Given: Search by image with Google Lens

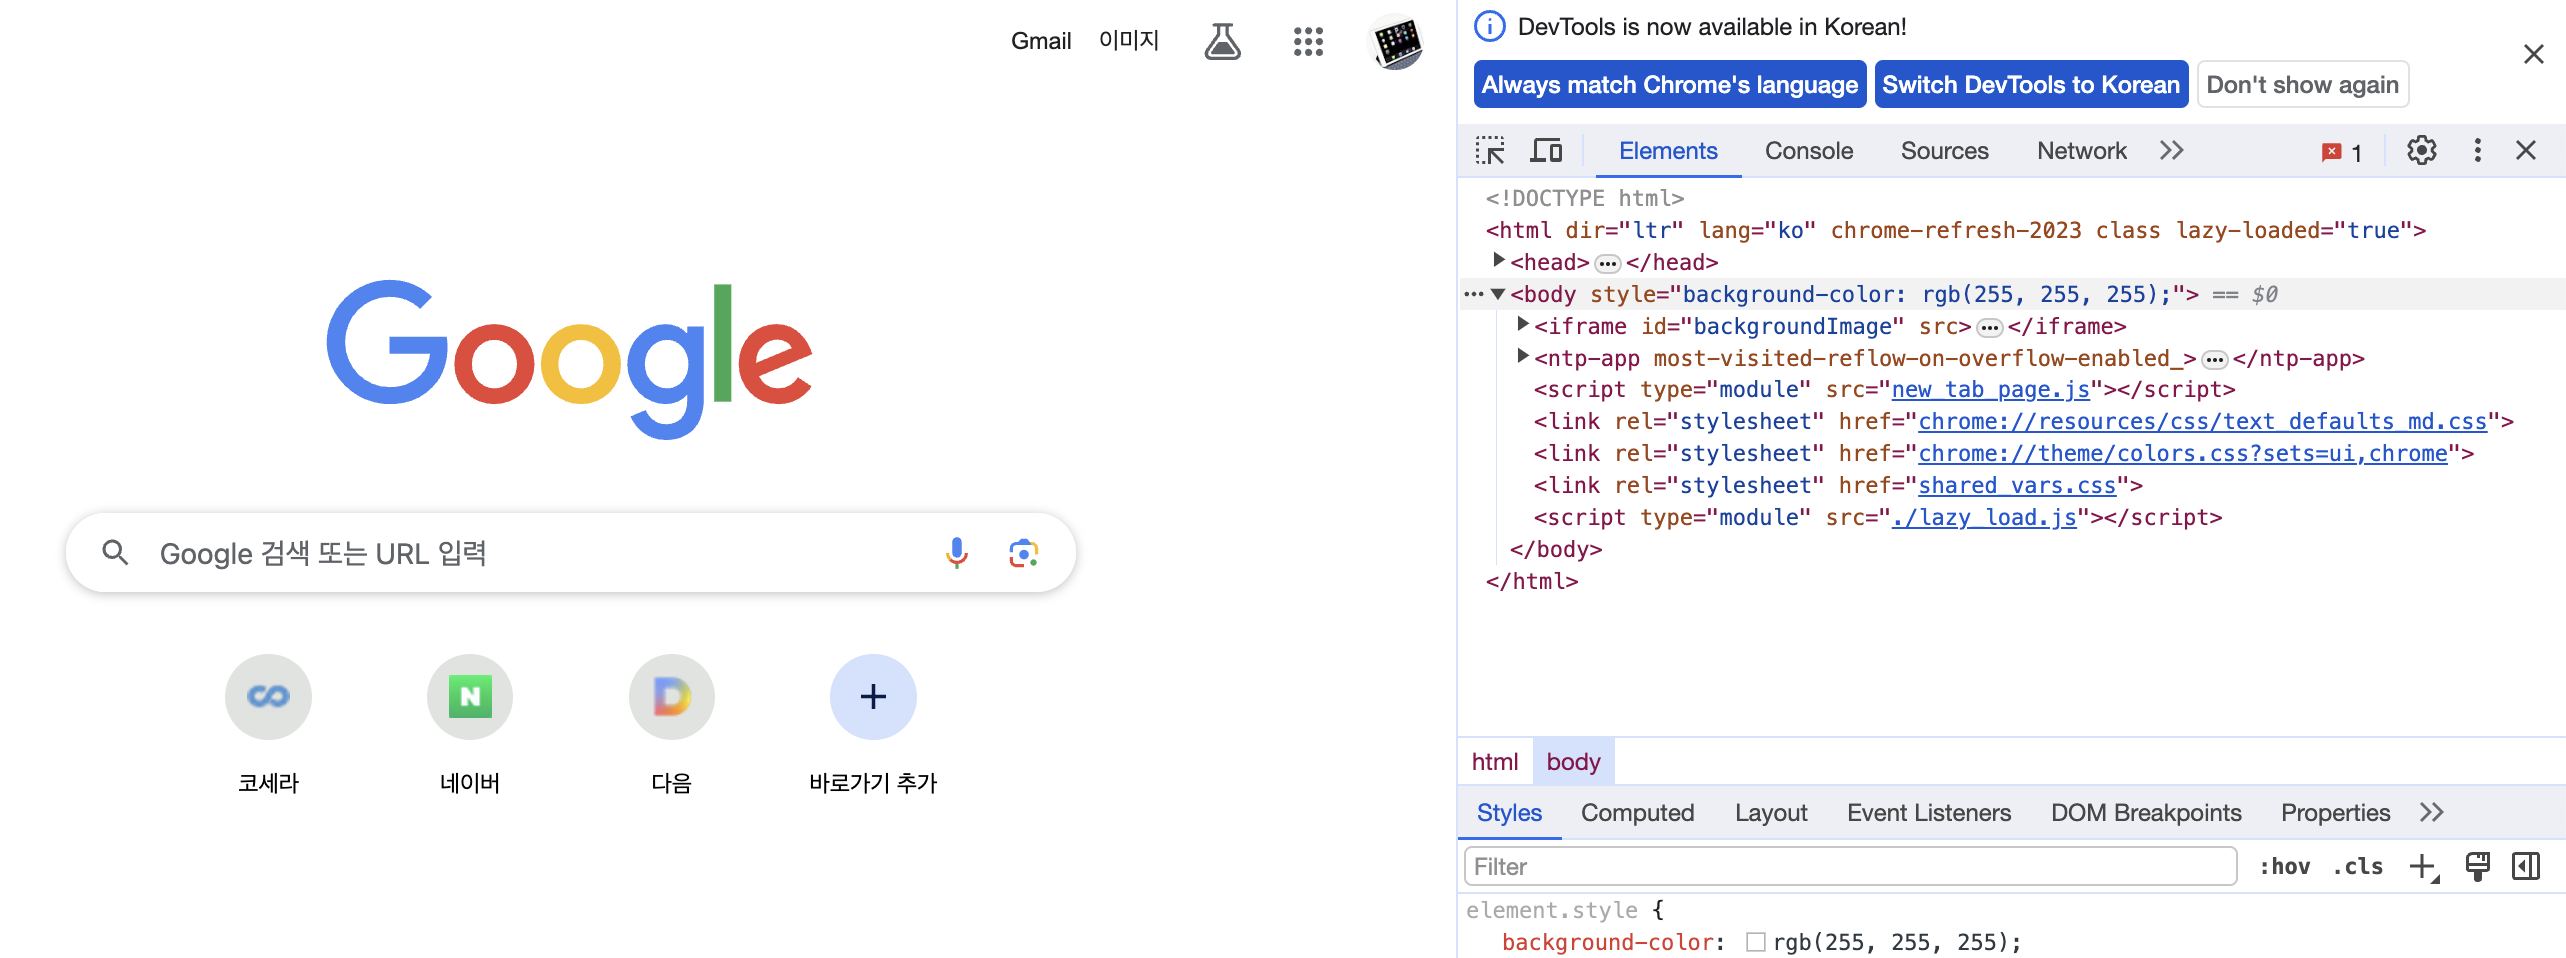Looking at the screenshot, I should click(1024, 553).
